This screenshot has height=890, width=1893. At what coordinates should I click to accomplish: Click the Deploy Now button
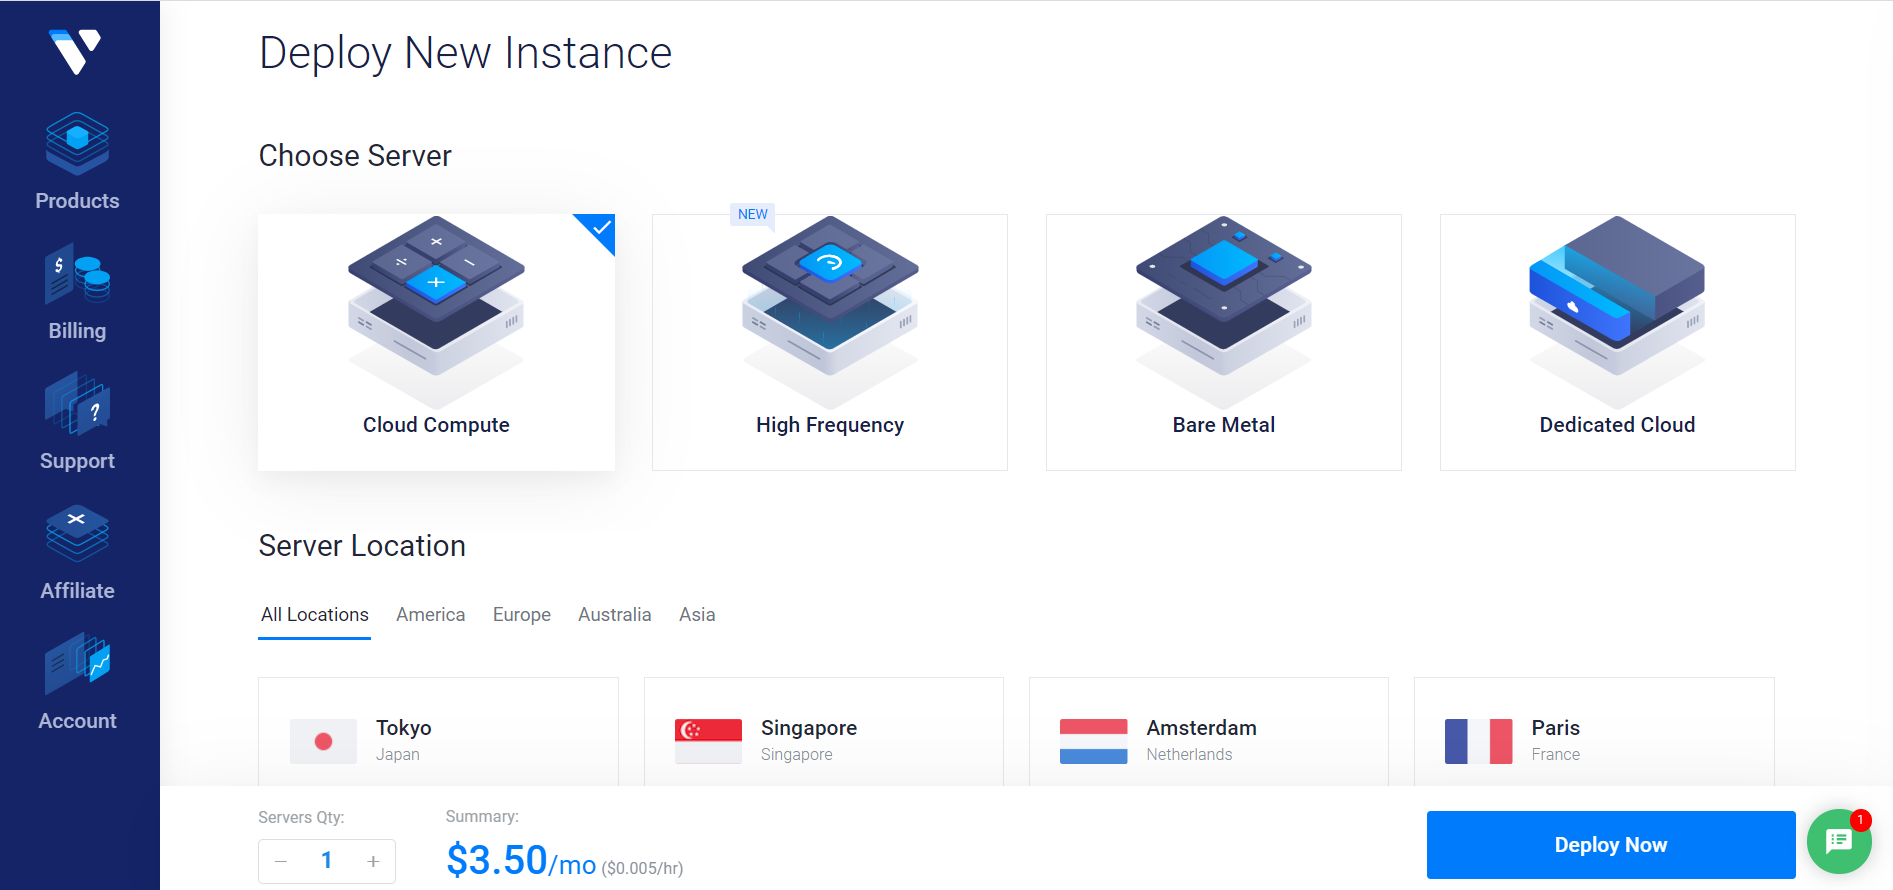[1611, 845]
